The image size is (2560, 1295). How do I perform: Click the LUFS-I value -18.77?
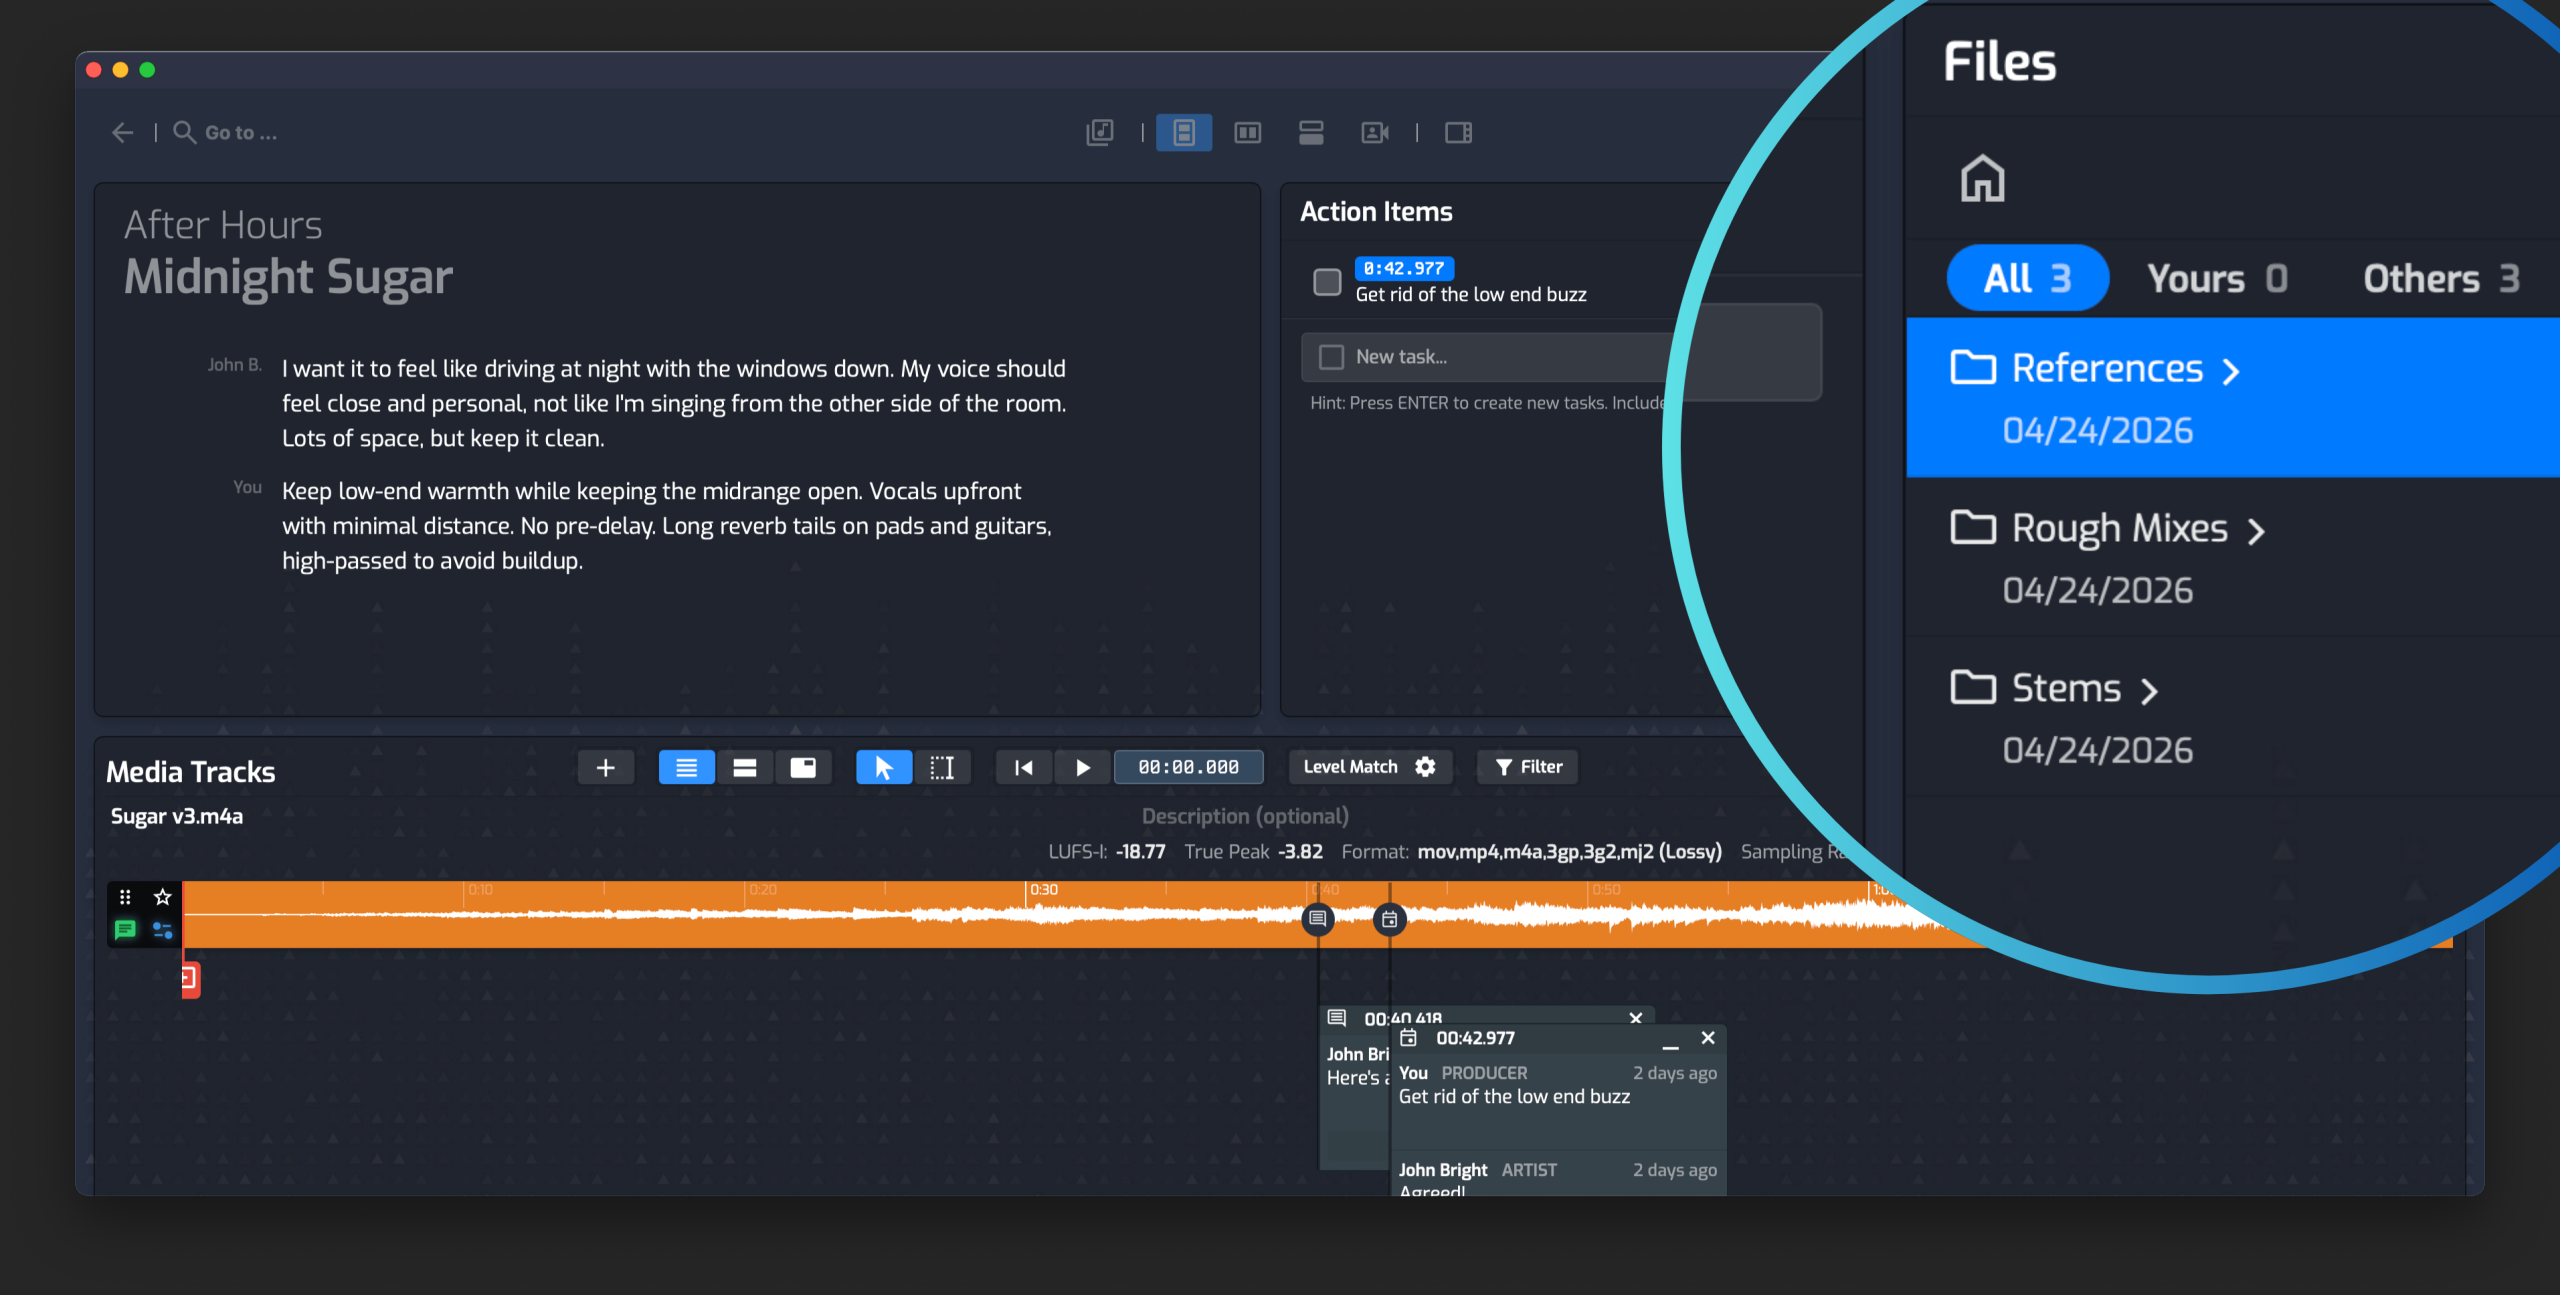[1140, 851]
